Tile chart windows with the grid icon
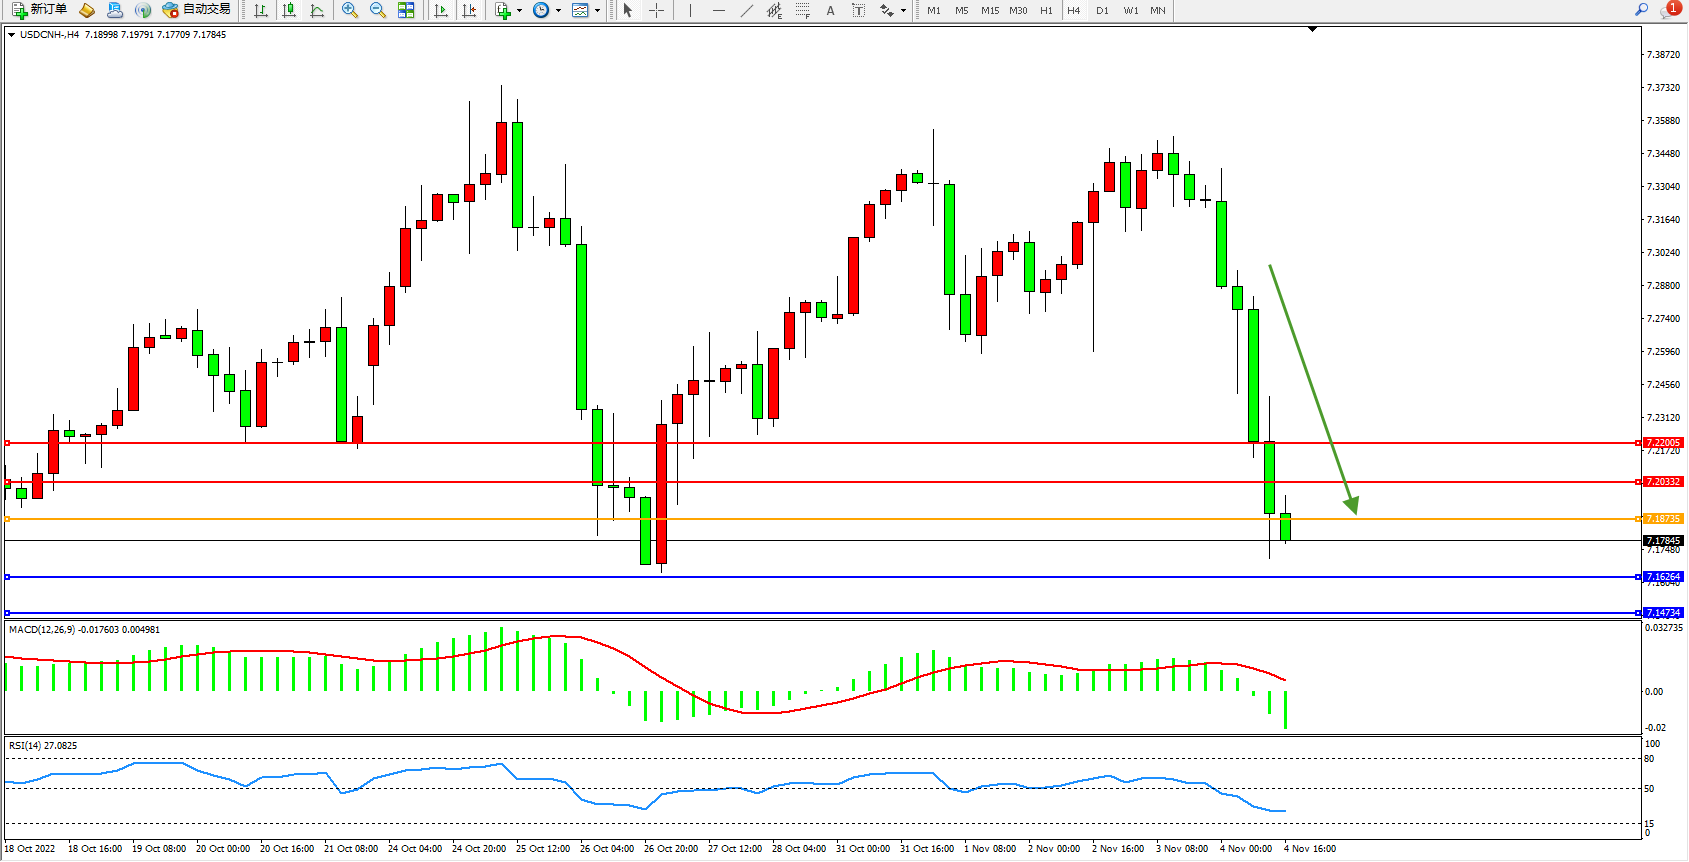 406,10
